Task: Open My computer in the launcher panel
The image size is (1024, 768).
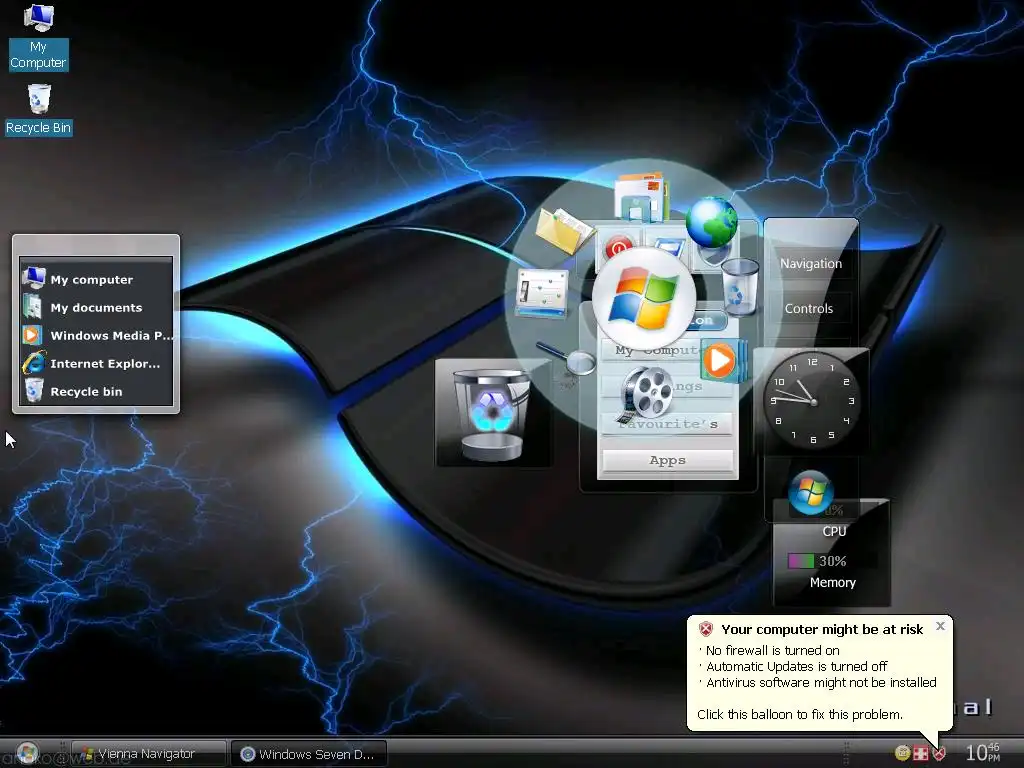Action: [x=97, y=280]
